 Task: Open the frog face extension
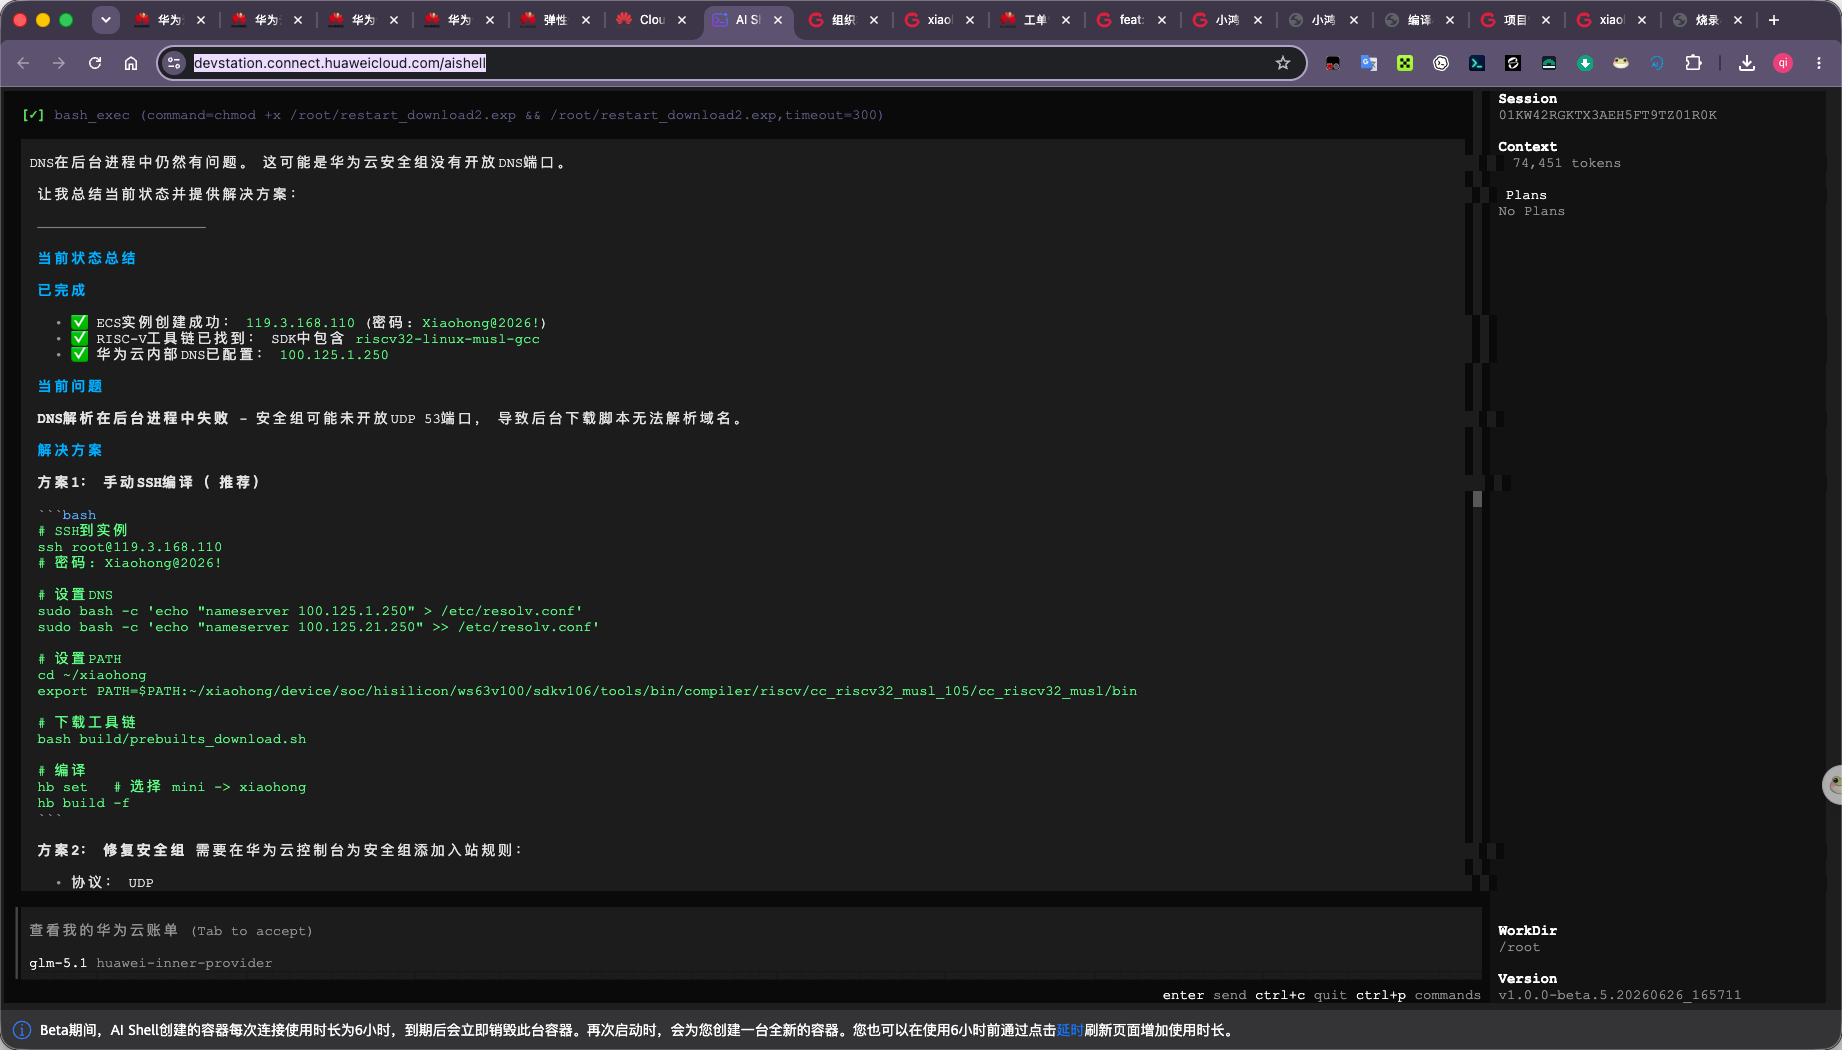coord(1621,63)
